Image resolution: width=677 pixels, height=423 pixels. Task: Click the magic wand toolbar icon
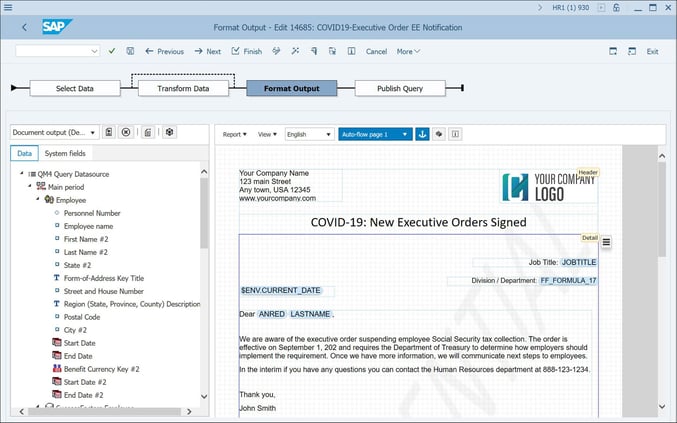pyautogui.click(x=295, y=51)
